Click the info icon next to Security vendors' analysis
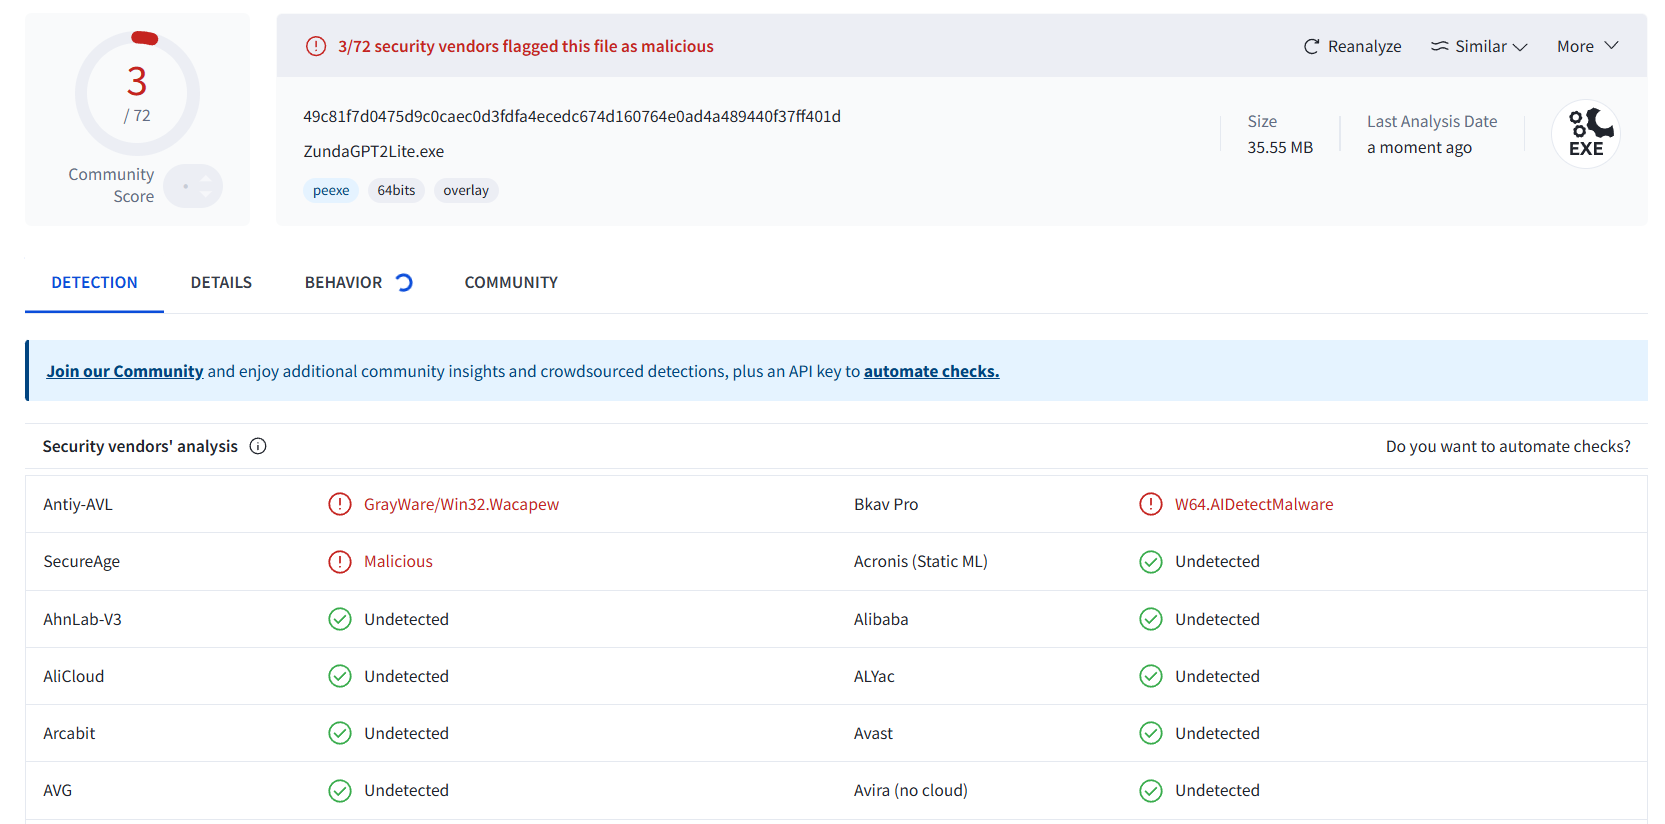Image resolution: width=1665 pixels, height=824 pixels. [258, 446]
